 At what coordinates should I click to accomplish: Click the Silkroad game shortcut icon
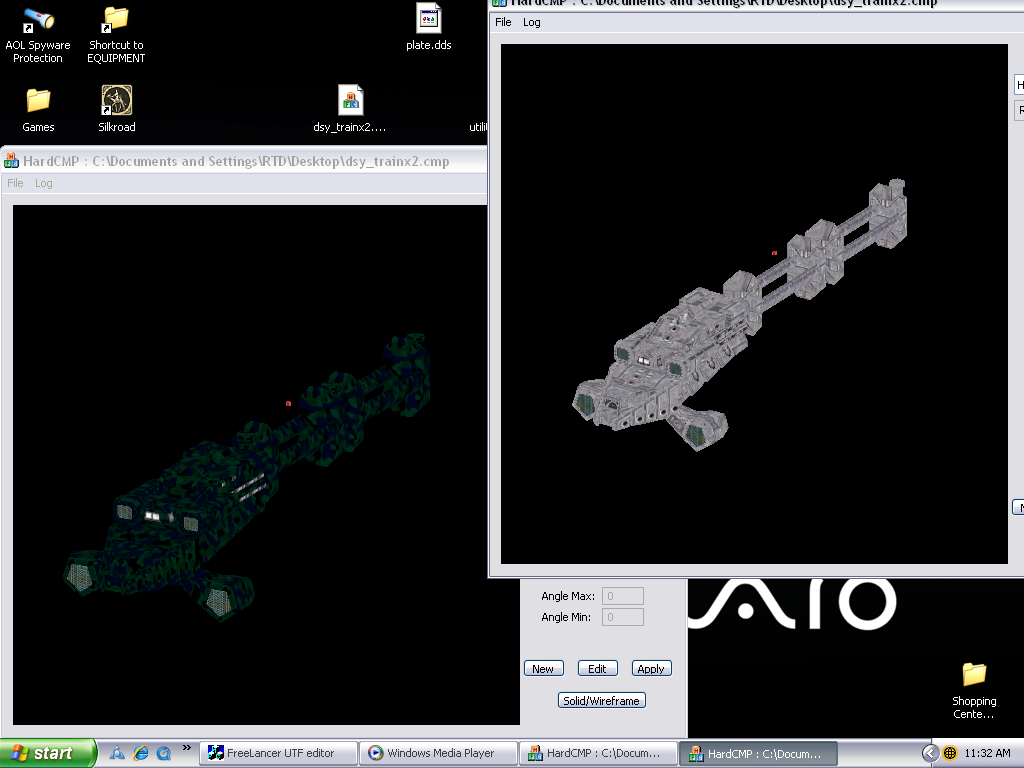coord(117,101)
